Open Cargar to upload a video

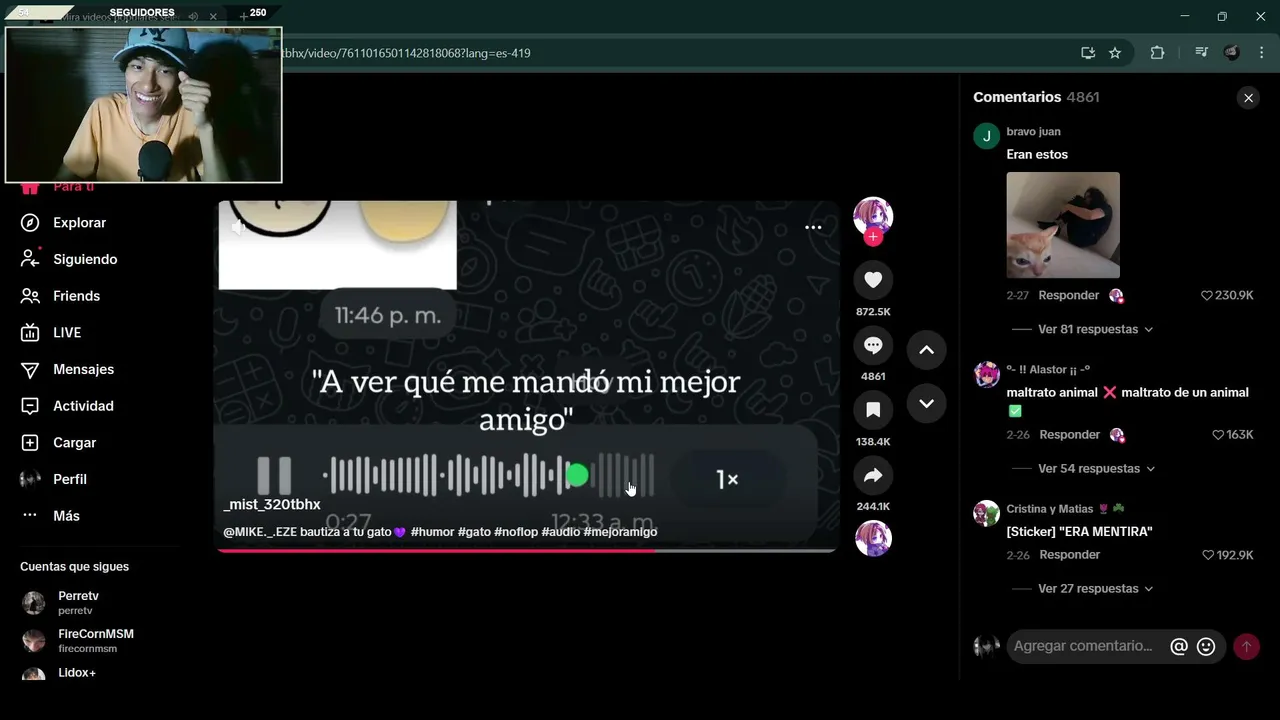tap(60, 443)
